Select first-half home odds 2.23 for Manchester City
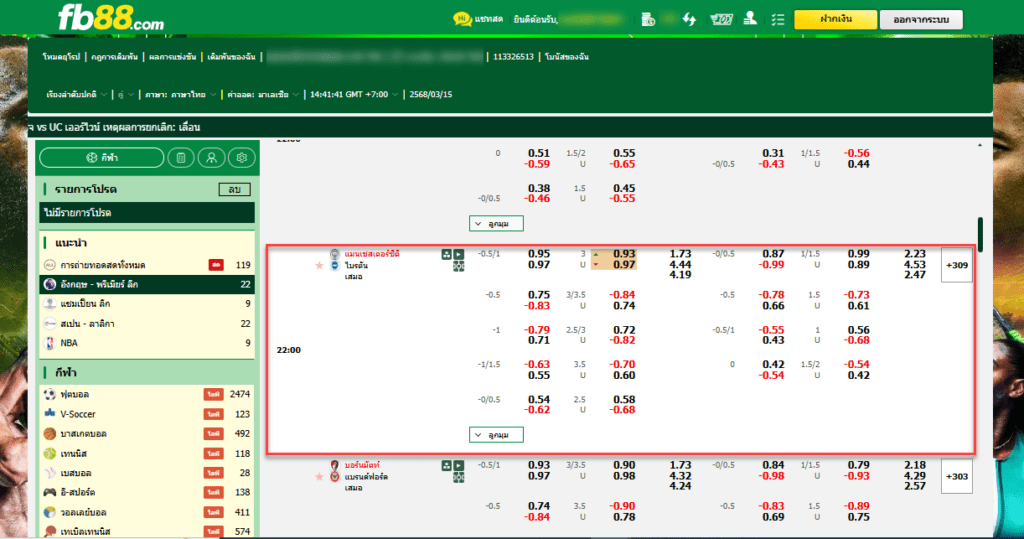Viewport: 1024px width, 539px height. click(915, 254)
